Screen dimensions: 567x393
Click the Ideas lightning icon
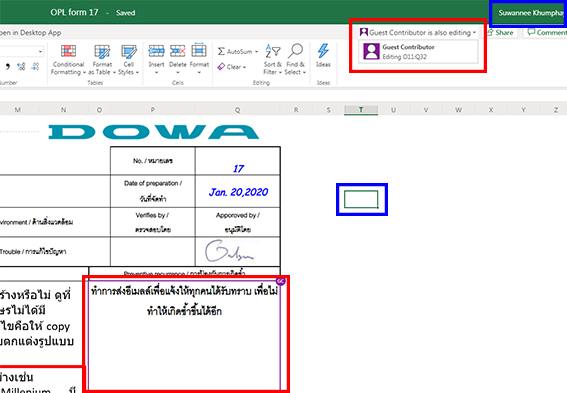coord(323,51)
